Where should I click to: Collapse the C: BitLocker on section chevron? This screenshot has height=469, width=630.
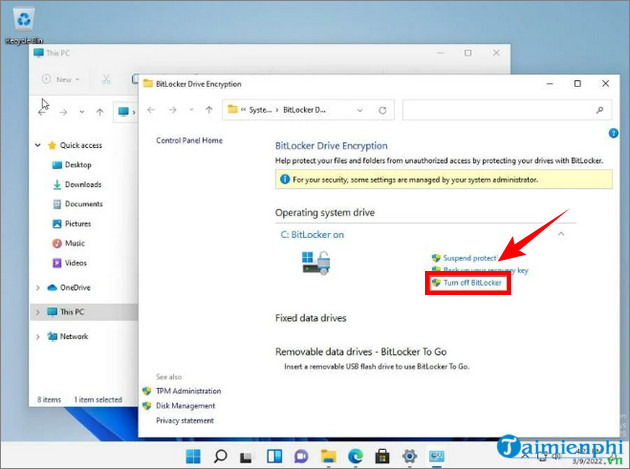click(561, 233)
